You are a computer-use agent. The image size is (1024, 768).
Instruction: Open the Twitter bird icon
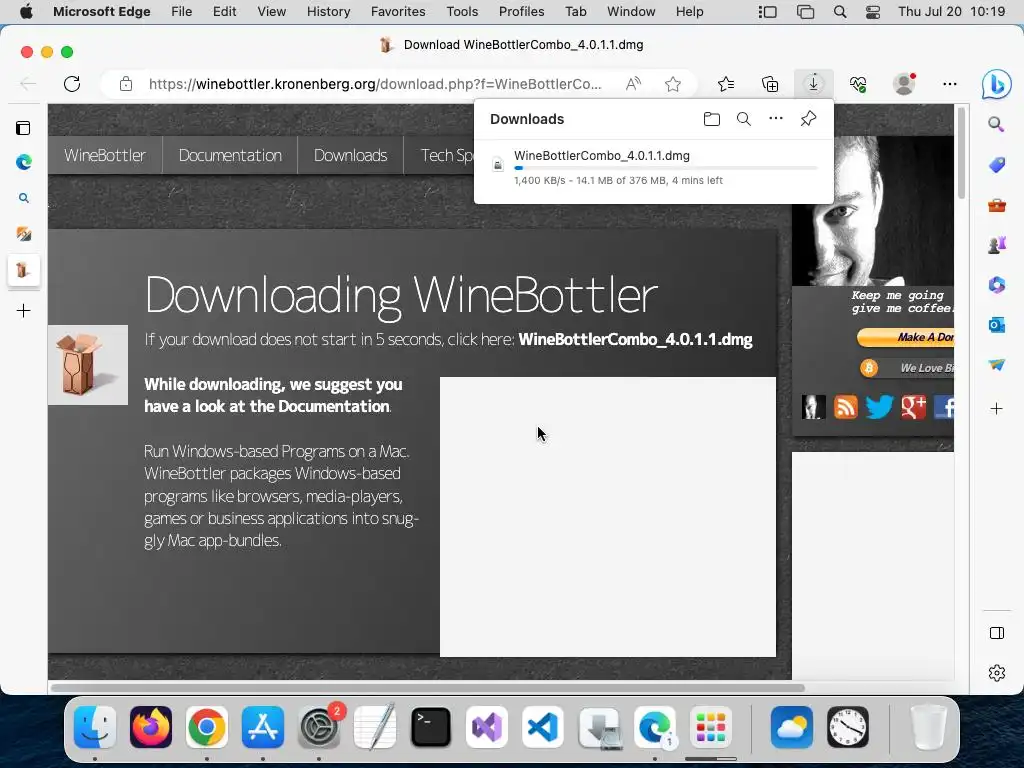[879, 407]
